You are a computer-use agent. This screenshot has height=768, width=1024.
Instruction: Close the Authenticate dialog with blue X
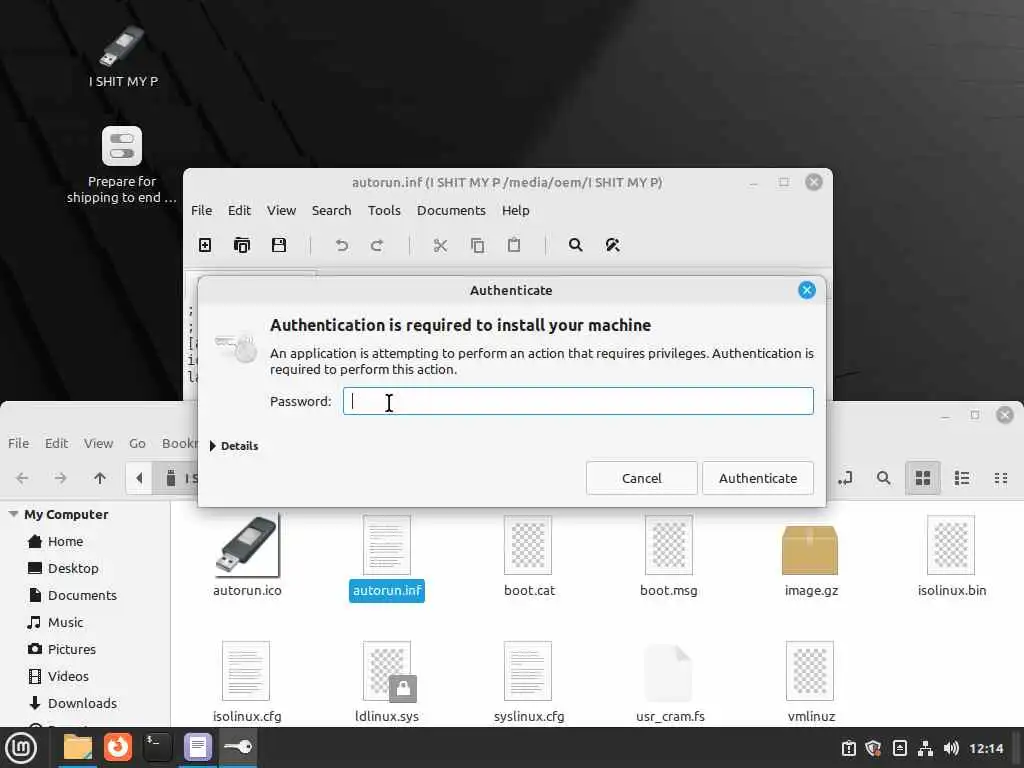pyautogui.click(x=807, y=290)
